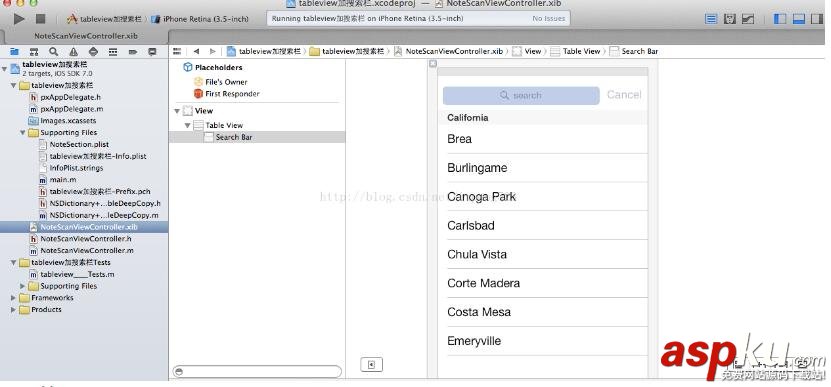
Task: Collapse Supporting Files above NoteSection.plist
Action: tap(23, 133)
